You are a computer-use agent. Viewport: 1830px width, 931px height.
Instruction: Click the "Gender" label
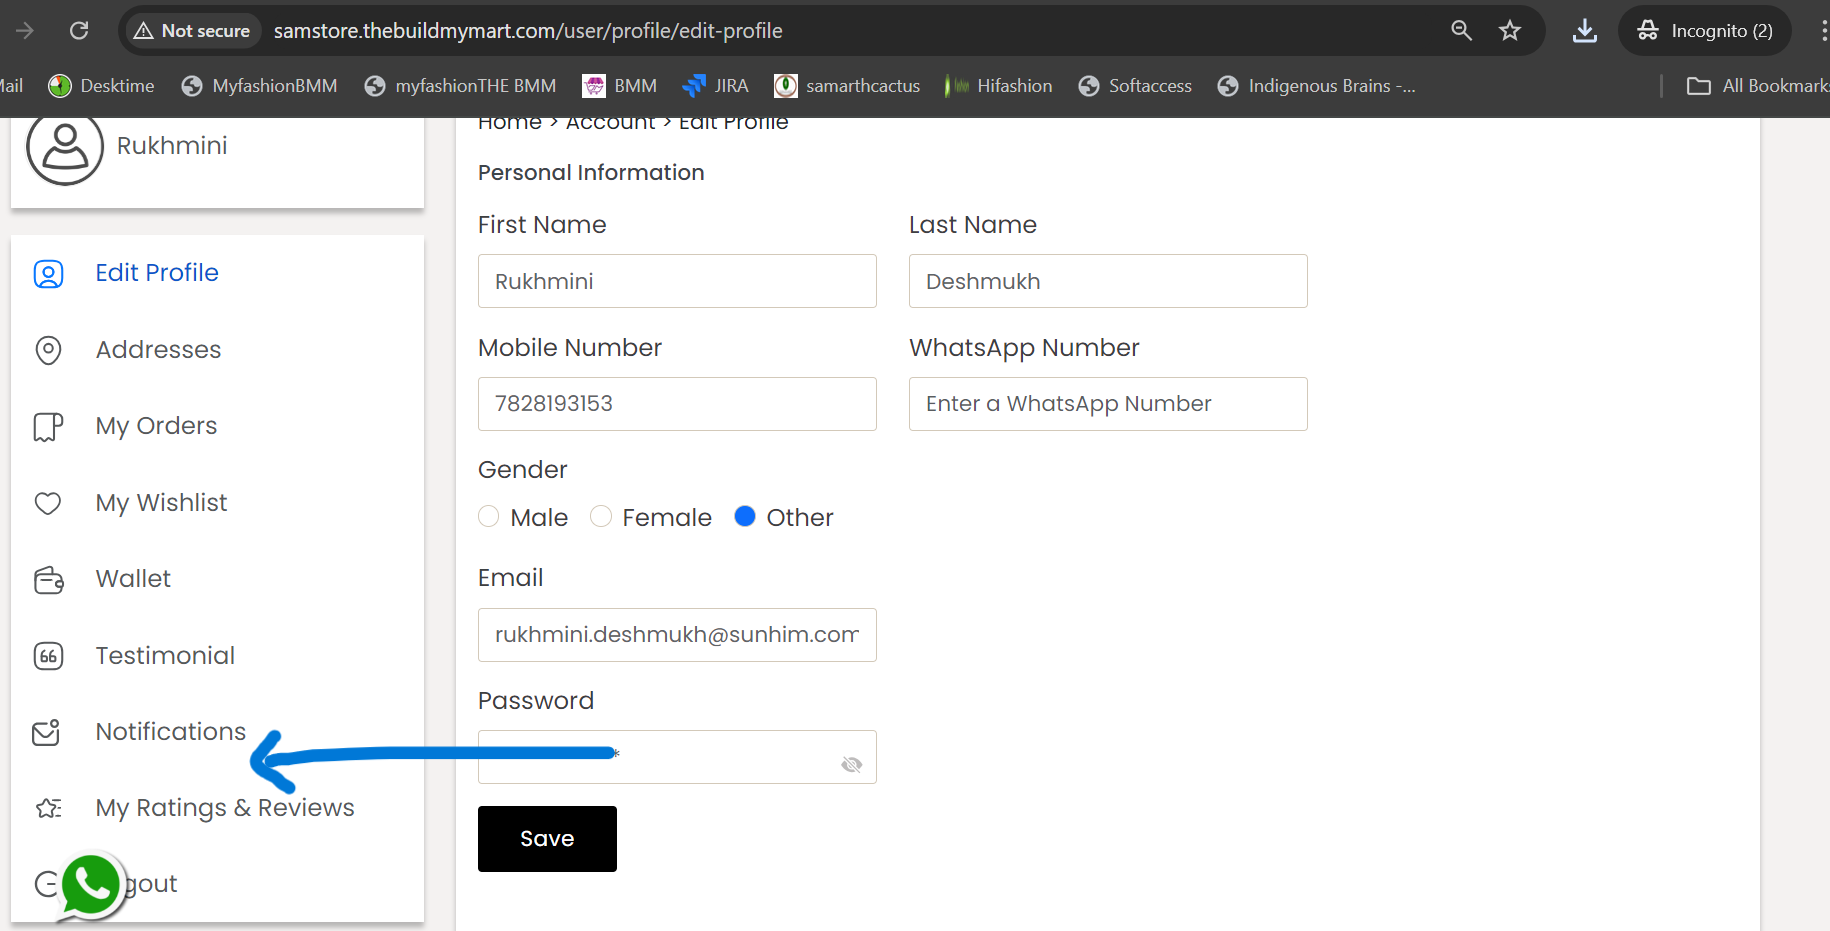point(523,470)
